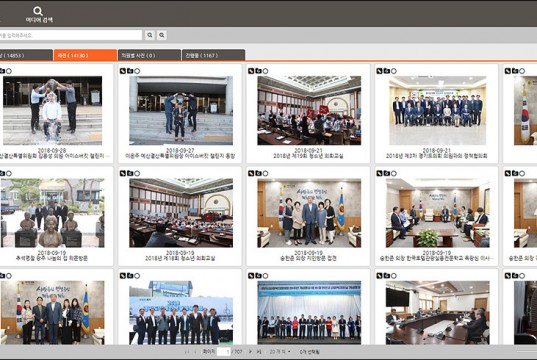This screenshot has height=360, width=537.
Task: Open the 20-per-page items dropdown
Action: tap(280, 352)
